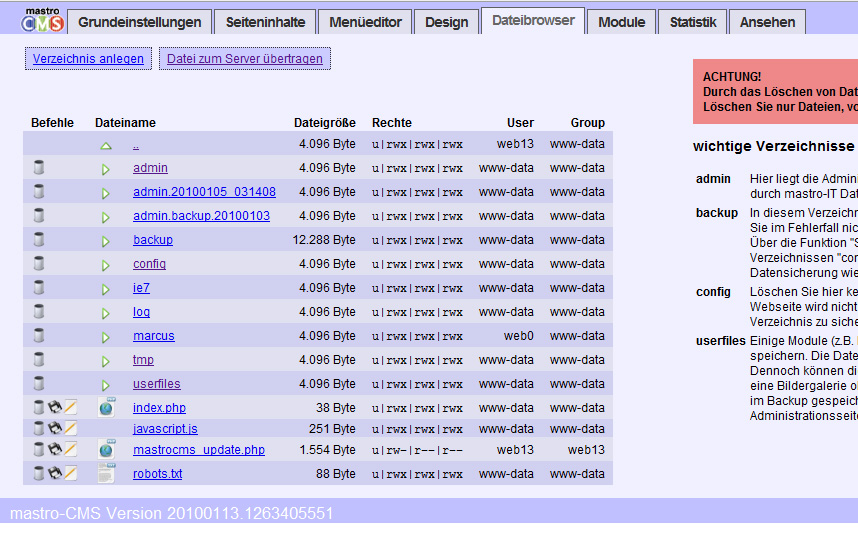Expand userfiles directory green triangle

pos(106,385)
